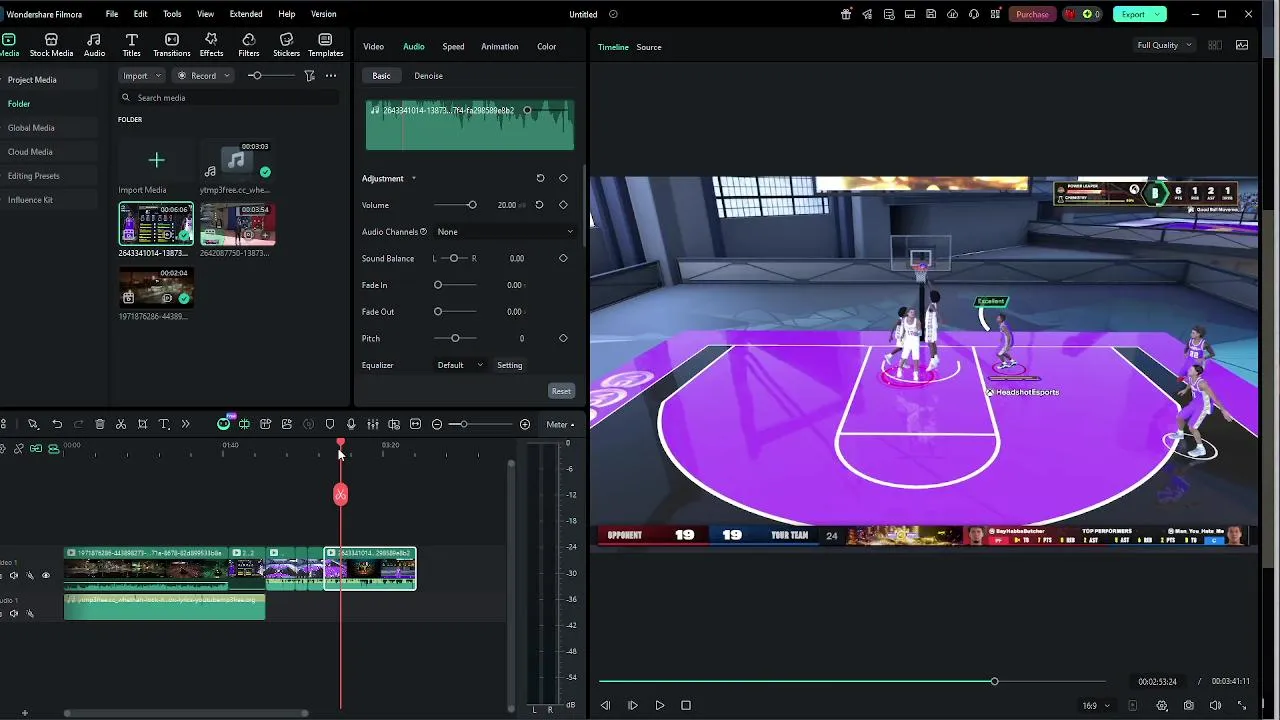Open the Extended menu

pyautogui.click(x=246, y=14)
